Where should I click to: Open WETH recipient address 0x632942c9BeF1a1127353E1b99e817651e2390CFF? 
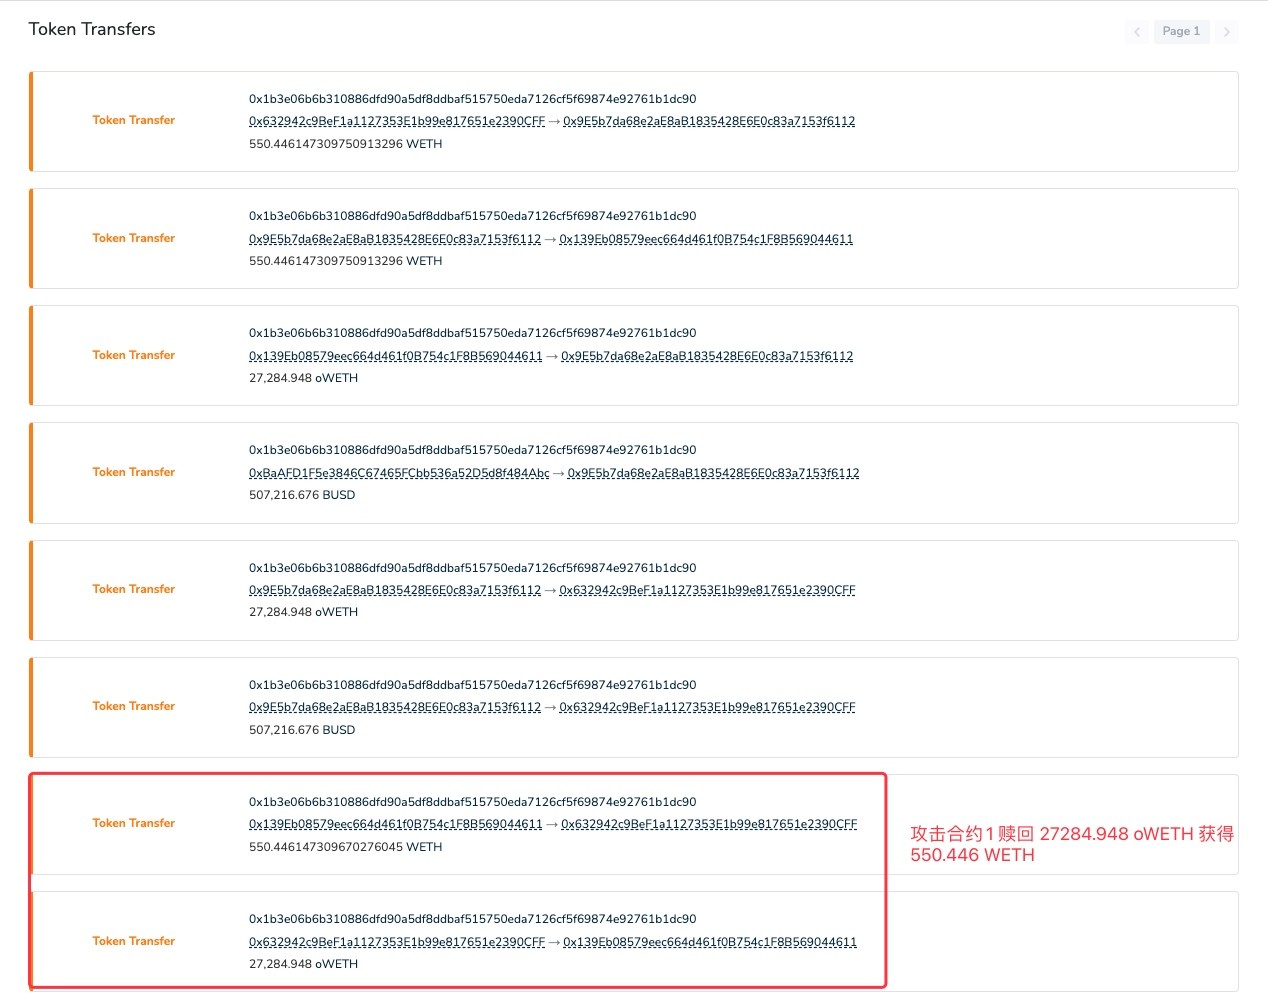[x=709, y=824]
